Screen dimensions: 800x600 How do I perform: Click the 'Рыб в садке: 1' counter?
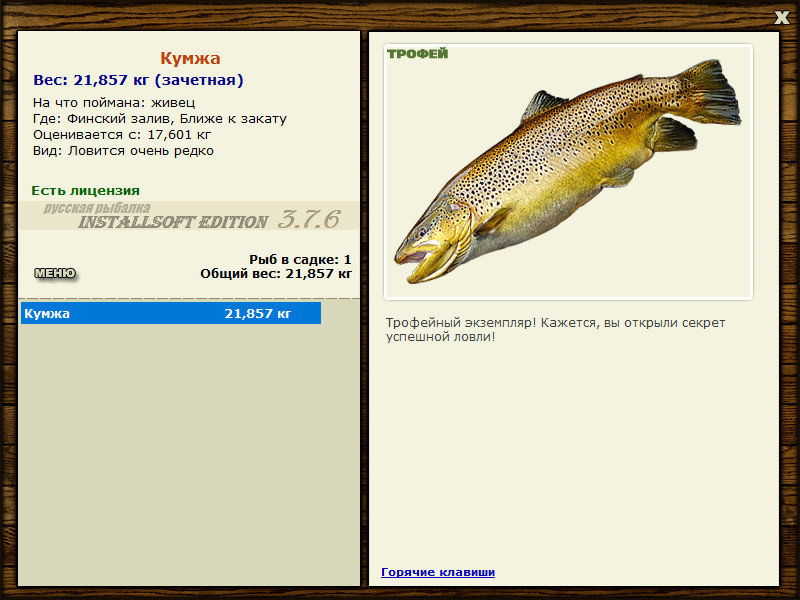click(300, 259)
